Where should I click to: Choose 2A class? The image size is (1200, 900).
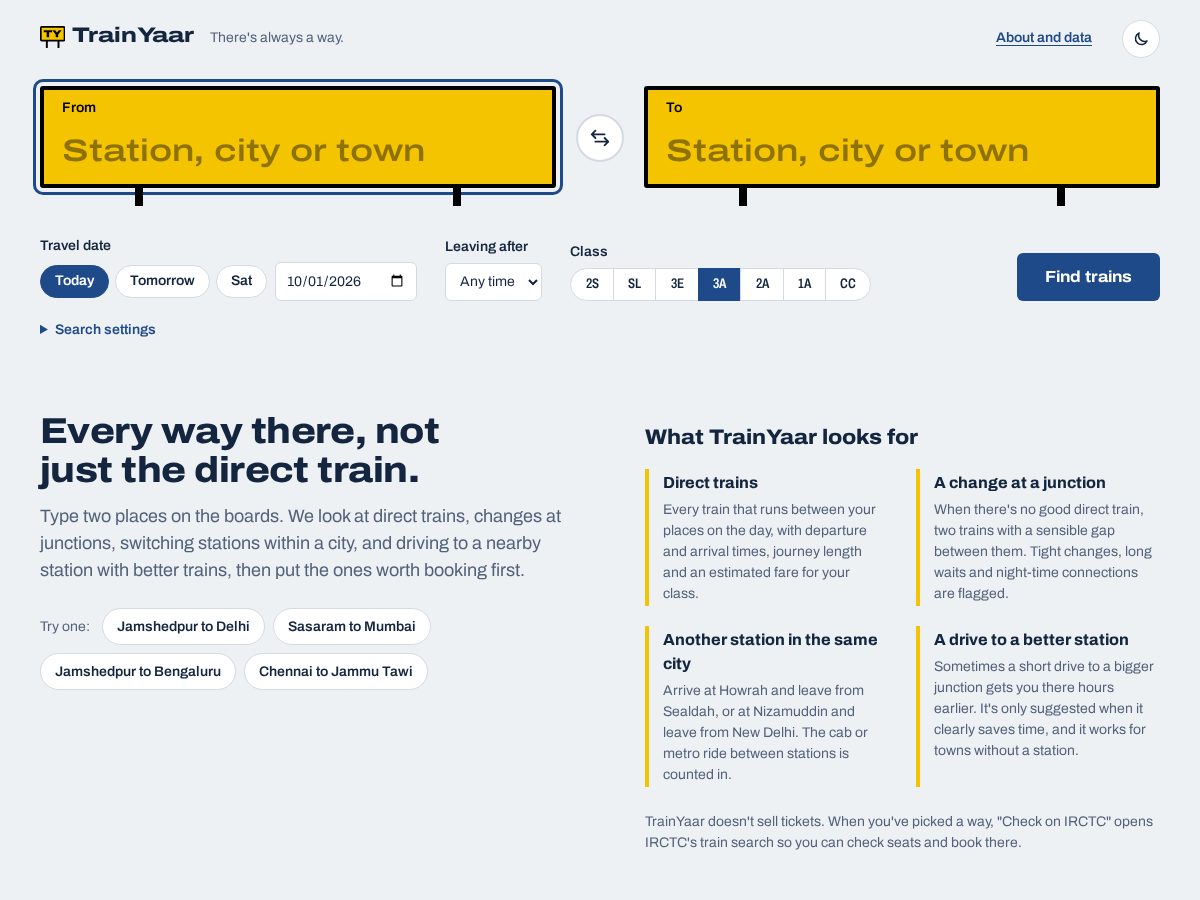(762, 284)
